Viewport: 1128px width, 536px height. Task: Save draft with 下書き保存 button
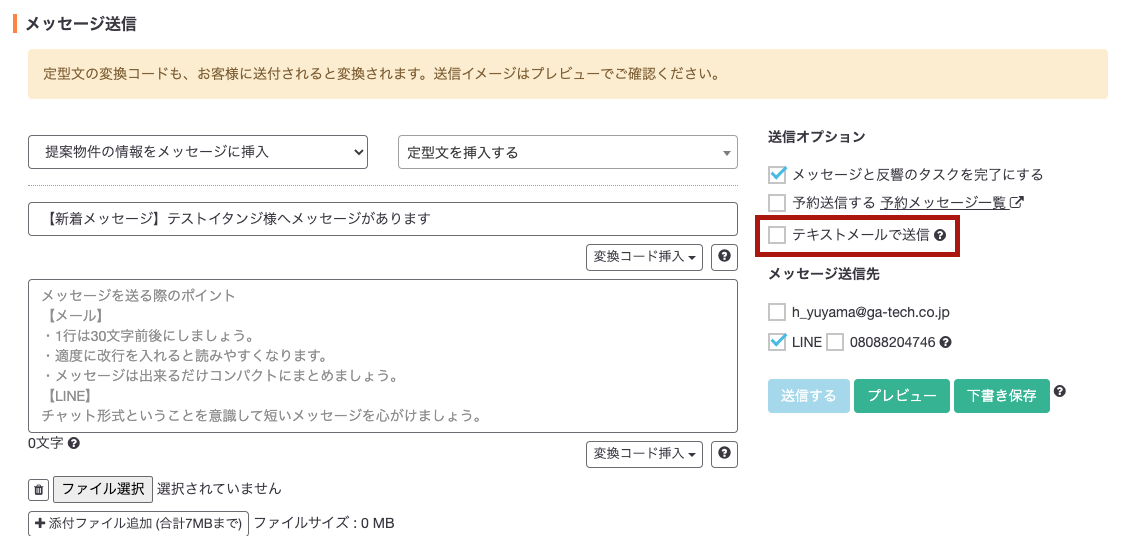tap(1001, 396)
